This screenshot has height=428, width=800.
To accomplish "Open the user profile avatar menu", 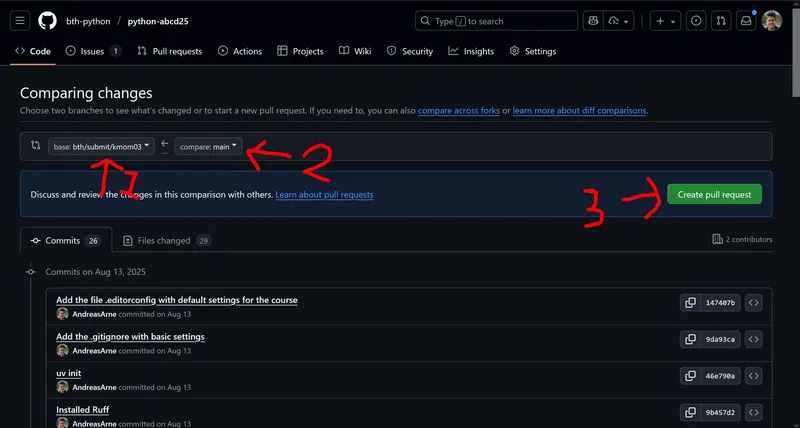I will (x=771, y=21).
